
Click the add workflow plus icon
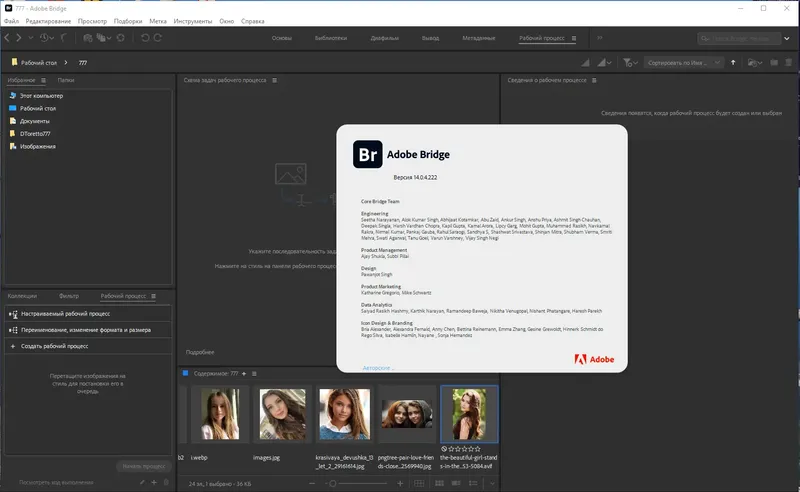[x=154, y=482]
